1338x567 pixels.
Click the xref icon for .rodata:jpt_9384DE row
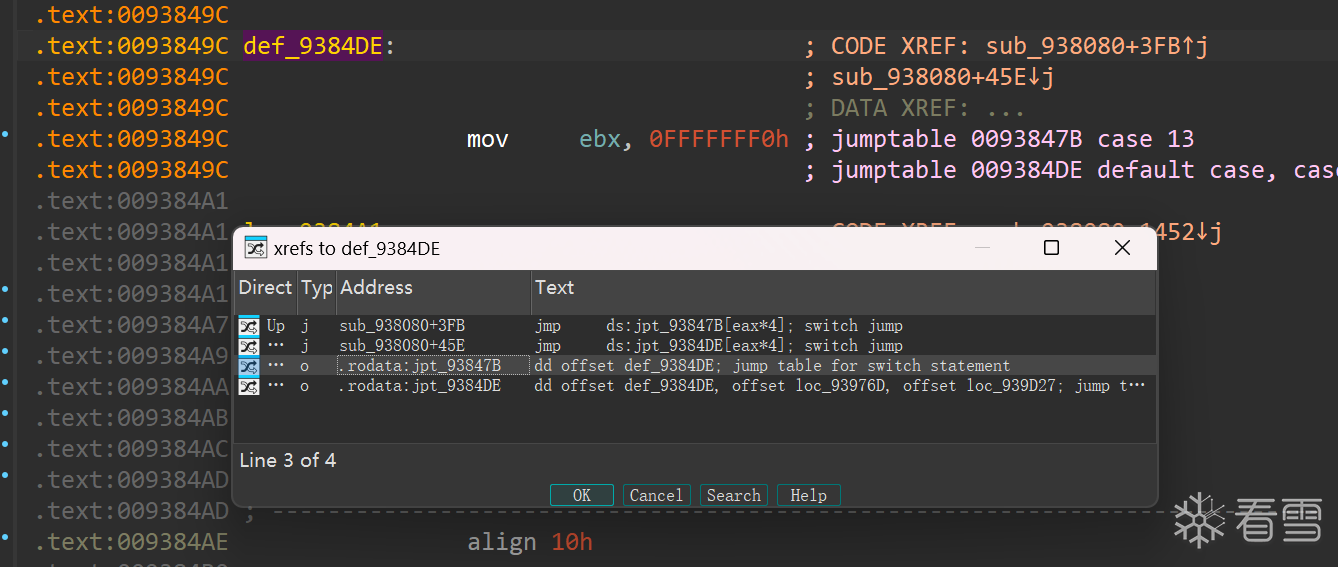click(x=249, y=386)
